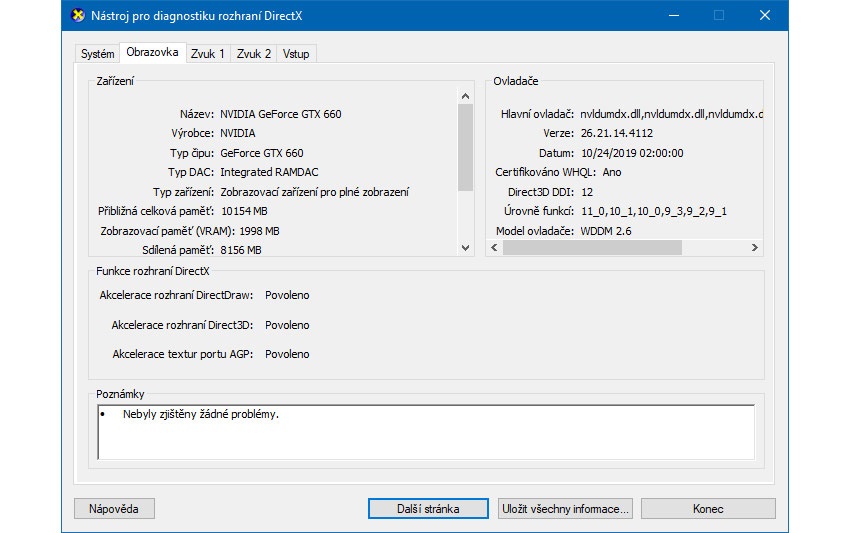Image resolution: width=850 pixels, height=533 pixels.
Task: Click the Zařízení scrollbar down arrow
Action: pos(465,248)
